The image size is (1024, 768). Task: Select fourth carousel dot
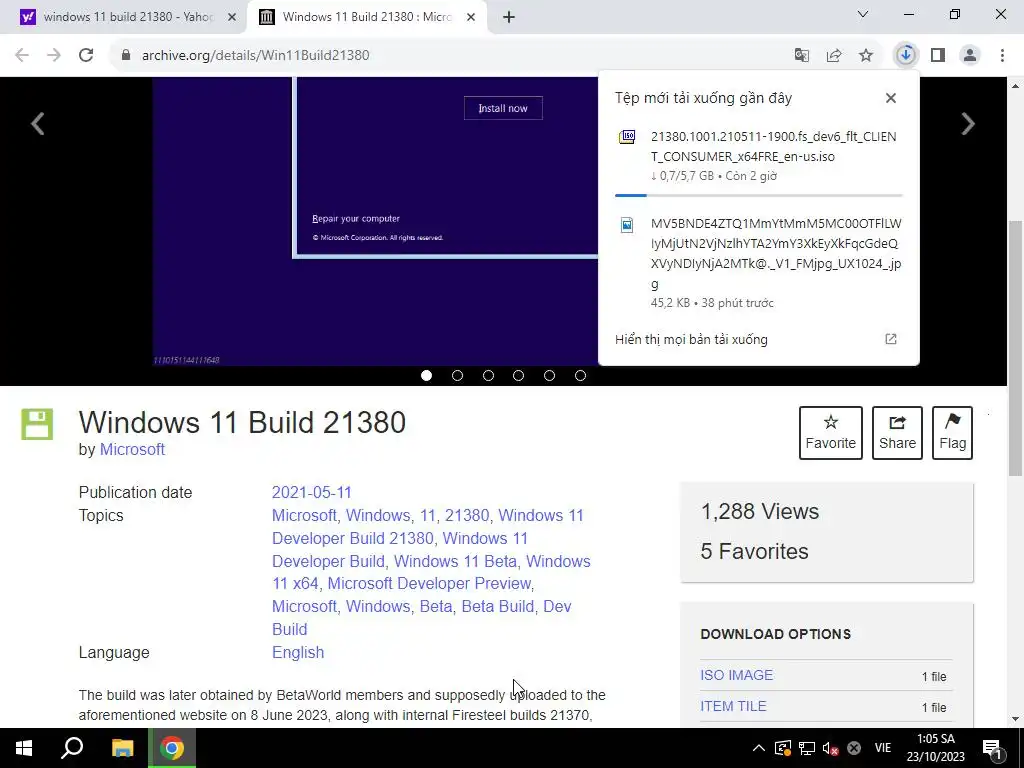coord(519,376)
